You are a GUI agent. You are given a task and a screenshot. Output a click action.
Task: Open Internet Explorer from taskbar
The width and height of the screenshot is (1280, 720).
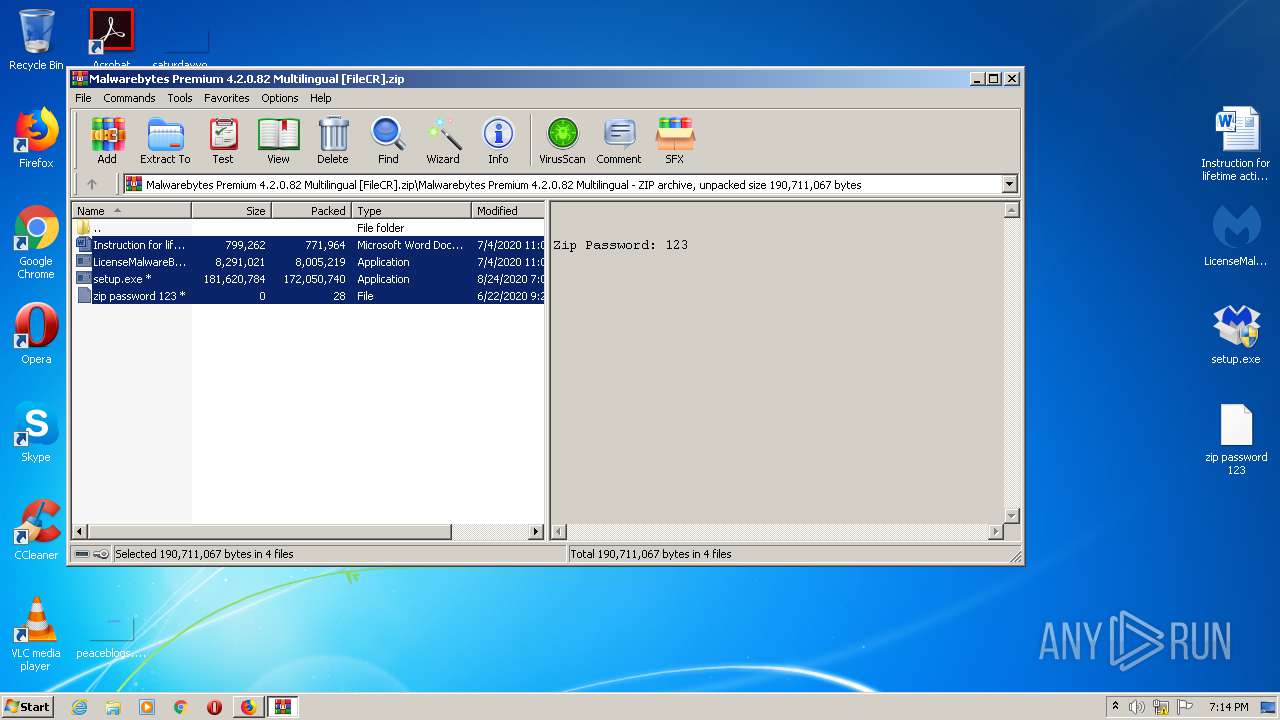[79, 707]
